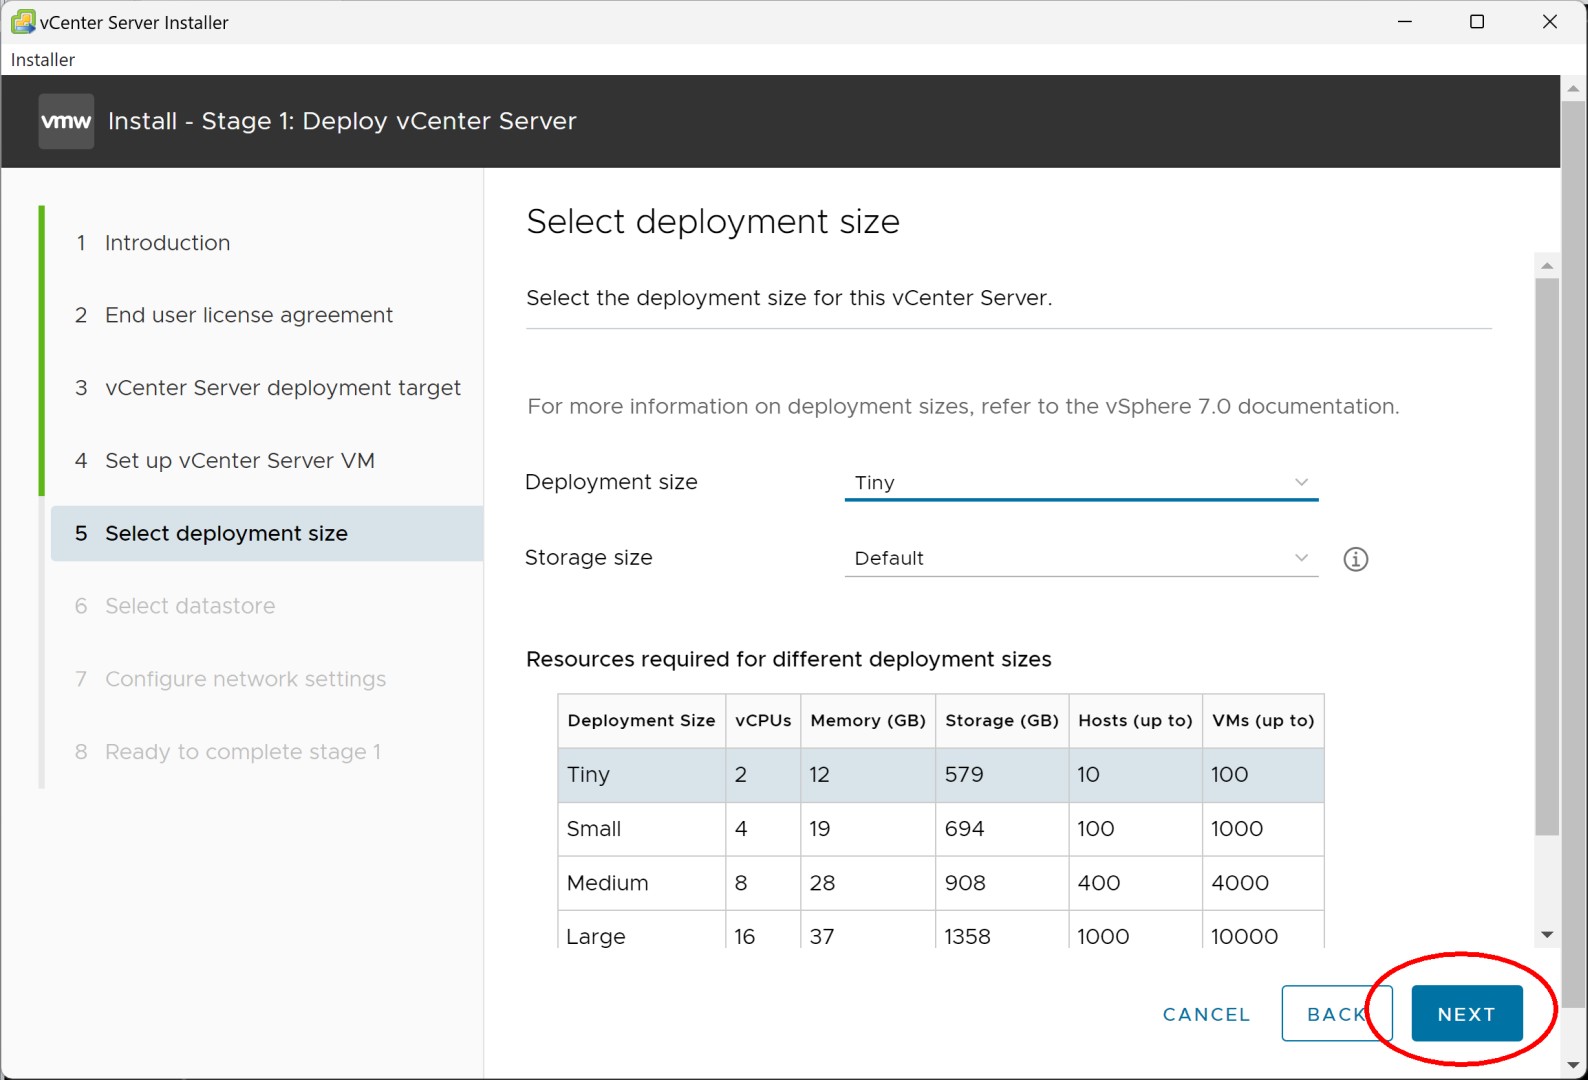
Task: Maximize the installer window
Action: click(1477, 21)
